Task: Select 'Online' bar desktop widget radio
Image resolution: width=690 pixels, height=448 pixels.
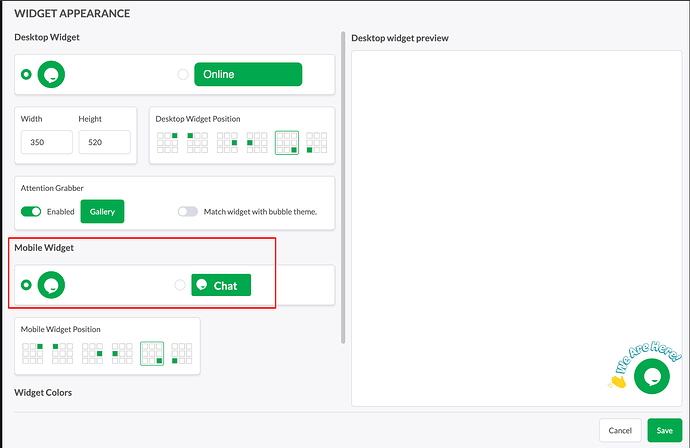Action: tap(182, 74)
